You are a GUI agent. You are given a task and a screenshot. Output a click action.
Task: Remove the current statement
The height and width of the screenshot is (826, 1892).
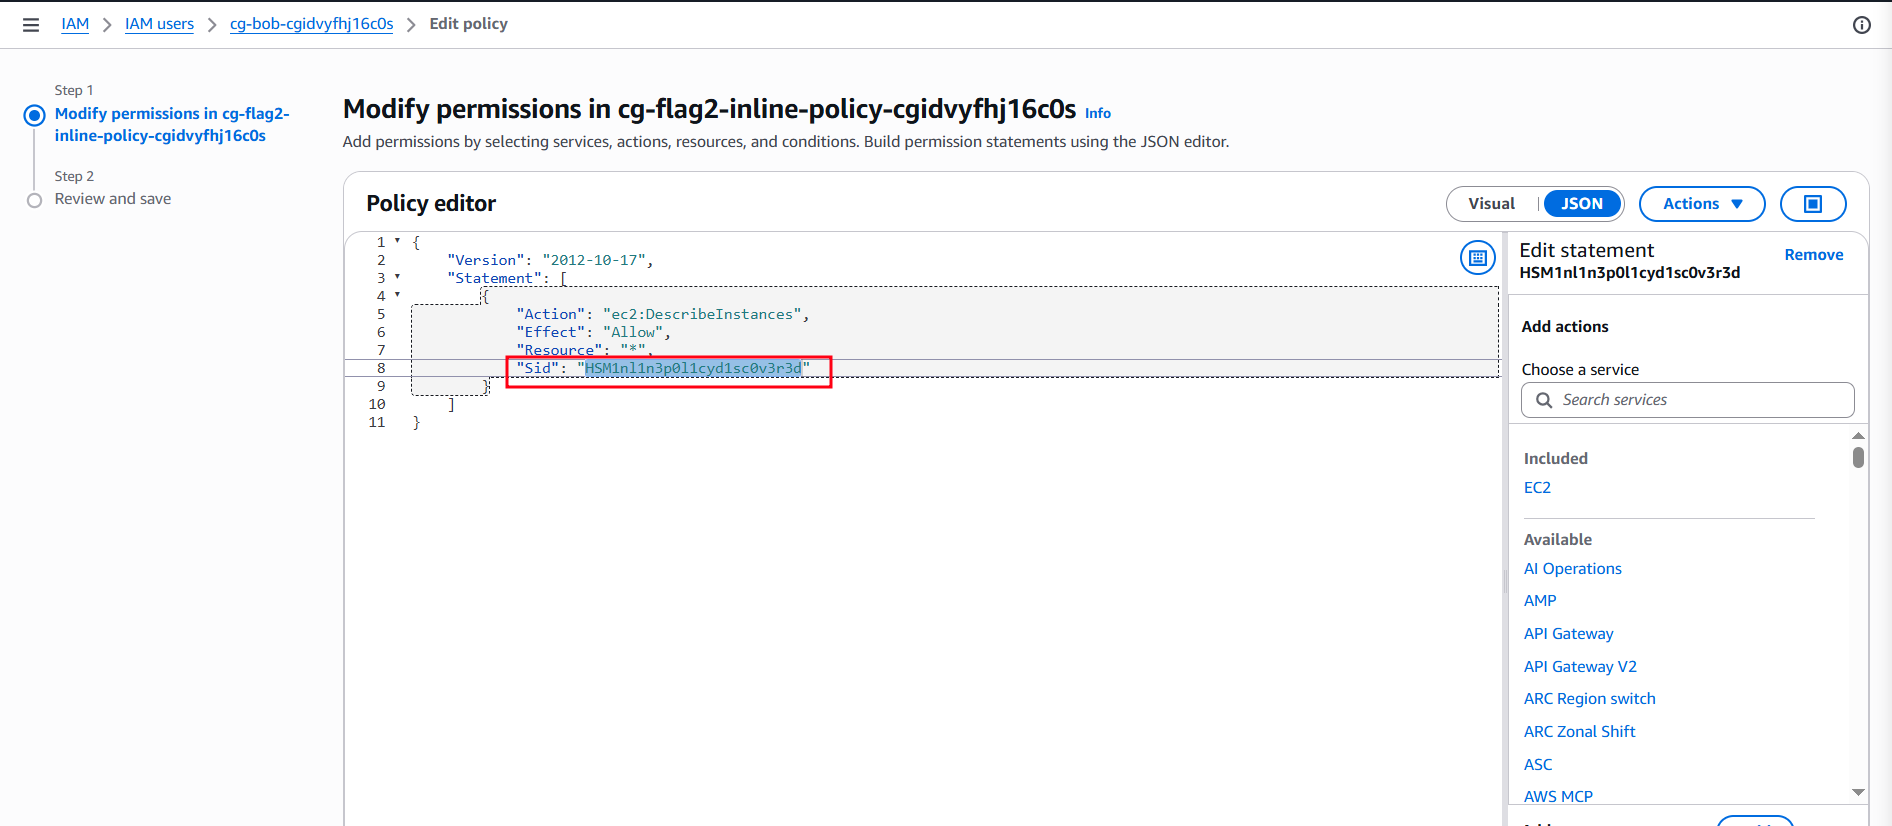tap(1813, 255)
